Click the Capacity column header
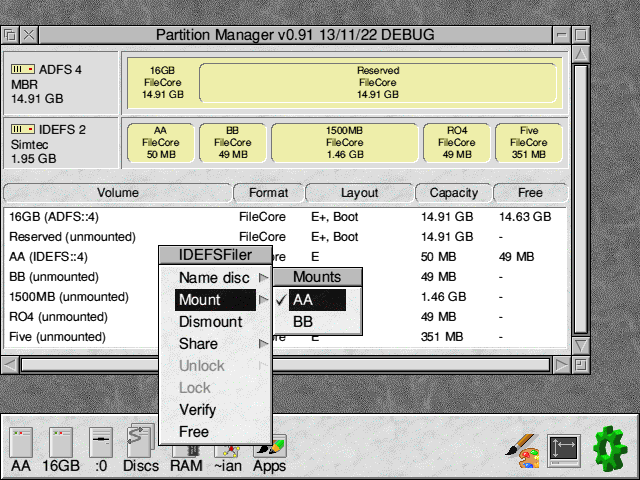The image size is (640, 480). [x=453, y=193]
